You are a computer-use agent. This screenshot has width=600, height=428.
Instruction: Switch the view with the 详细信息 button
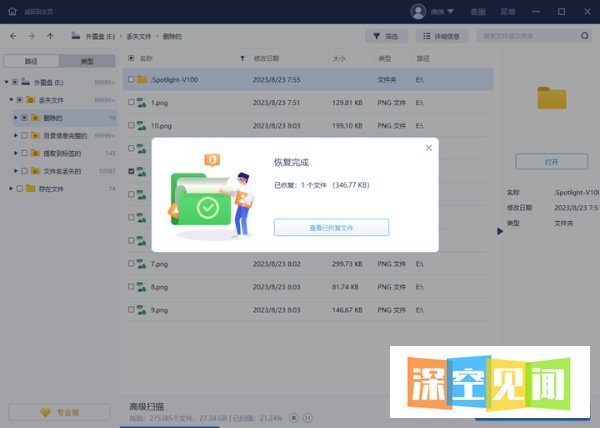[x=442, y=36]
